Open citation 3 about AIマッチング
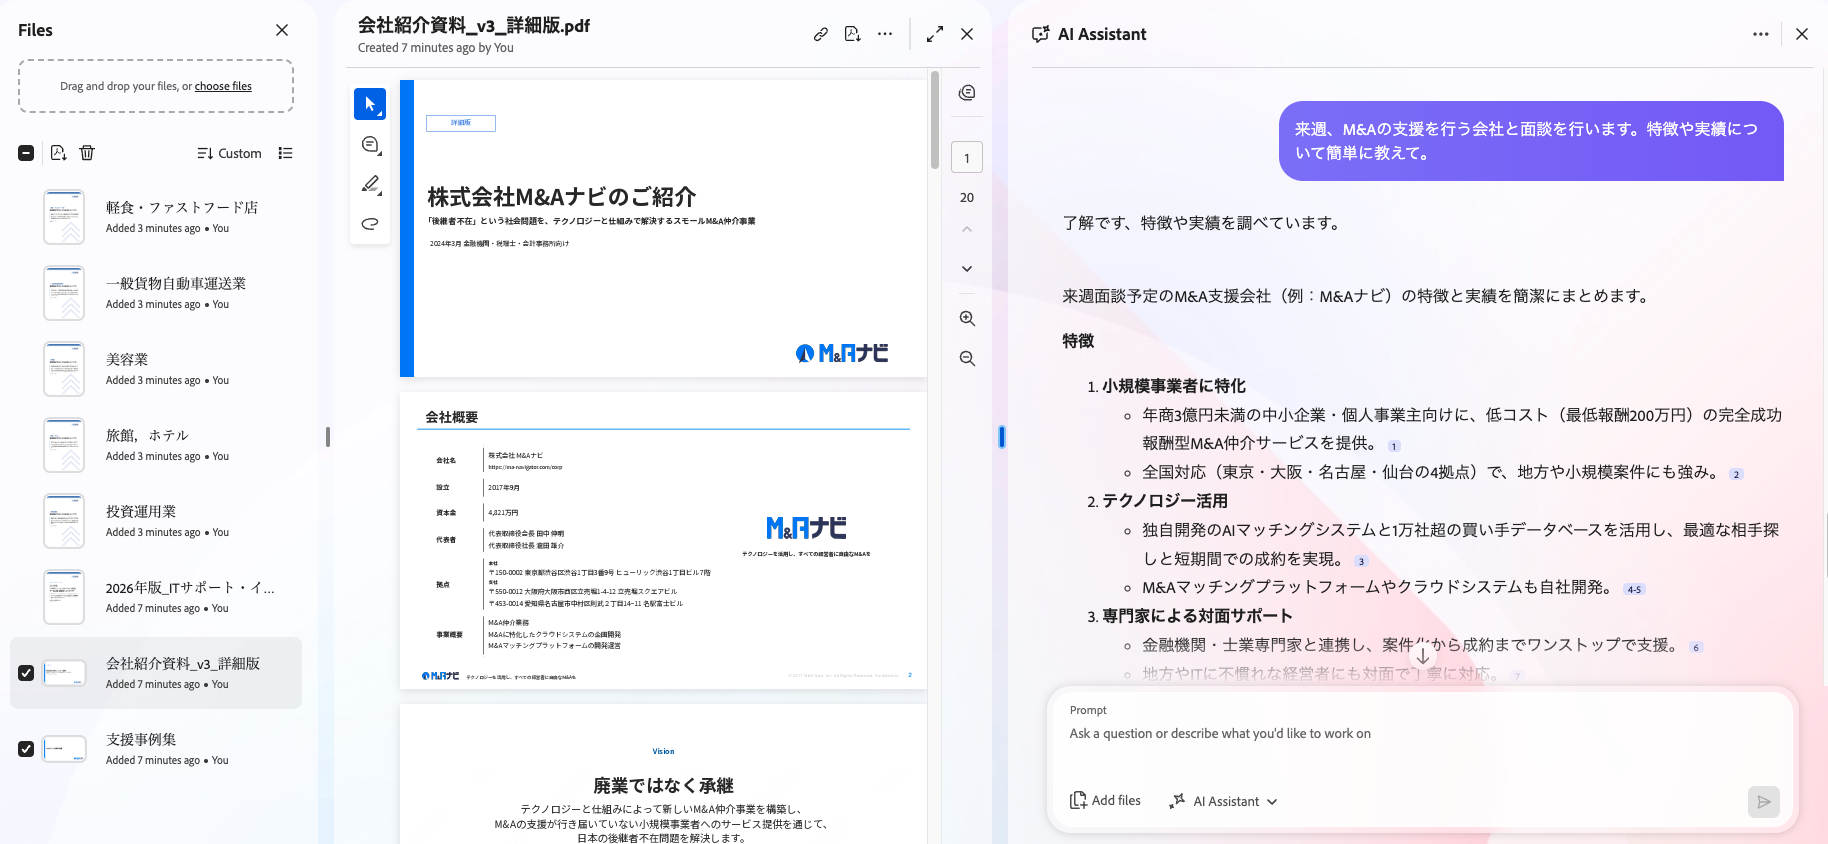Viewport: 1828px width, 844px height. point(1361,561)
